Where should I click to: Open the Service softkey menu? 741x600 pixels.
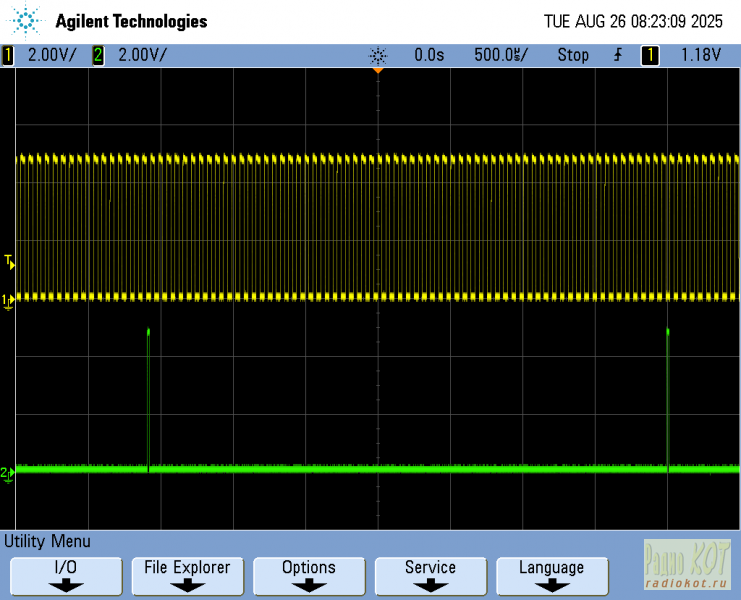pyautogui.click(x=430, y=576)
